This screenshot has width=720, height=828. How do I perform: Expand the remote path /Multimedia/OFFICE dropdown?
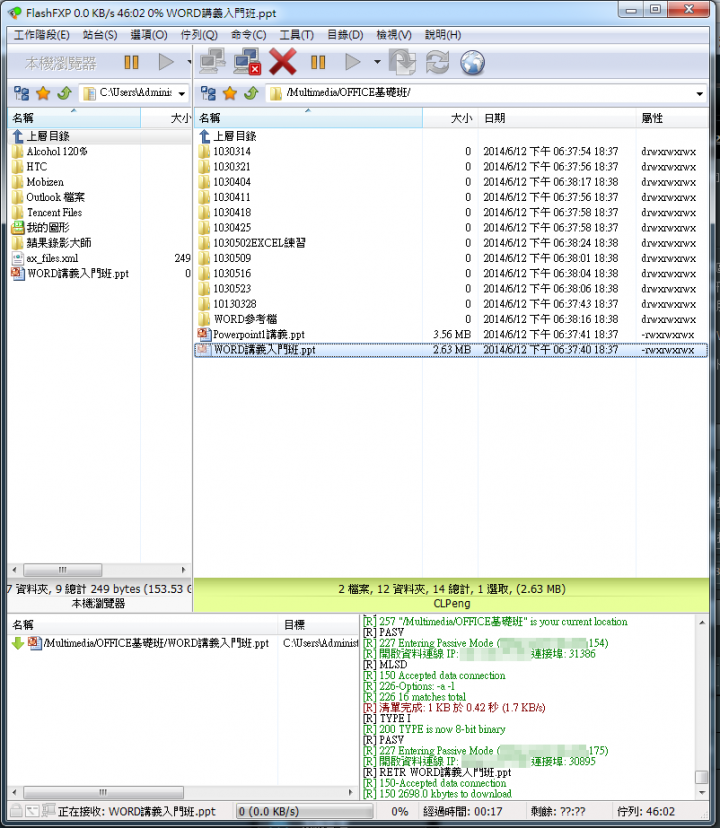pyautogui.click(x=699, y=94)
